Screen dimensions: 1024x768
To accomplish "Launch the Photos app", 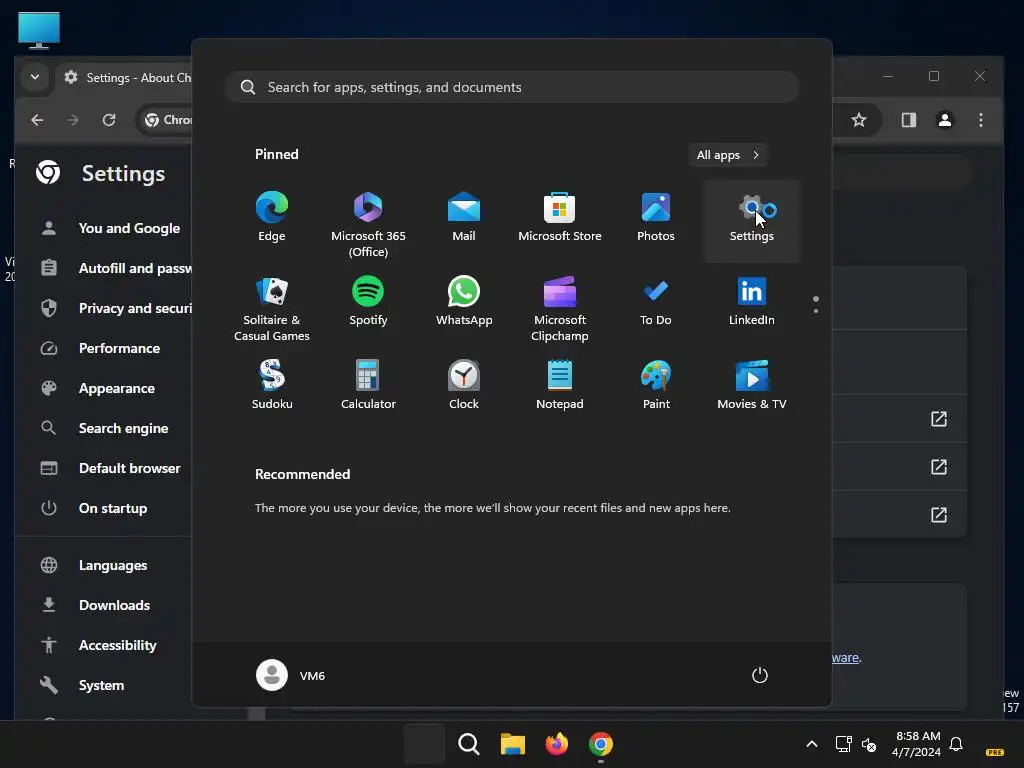I will 656,219.
